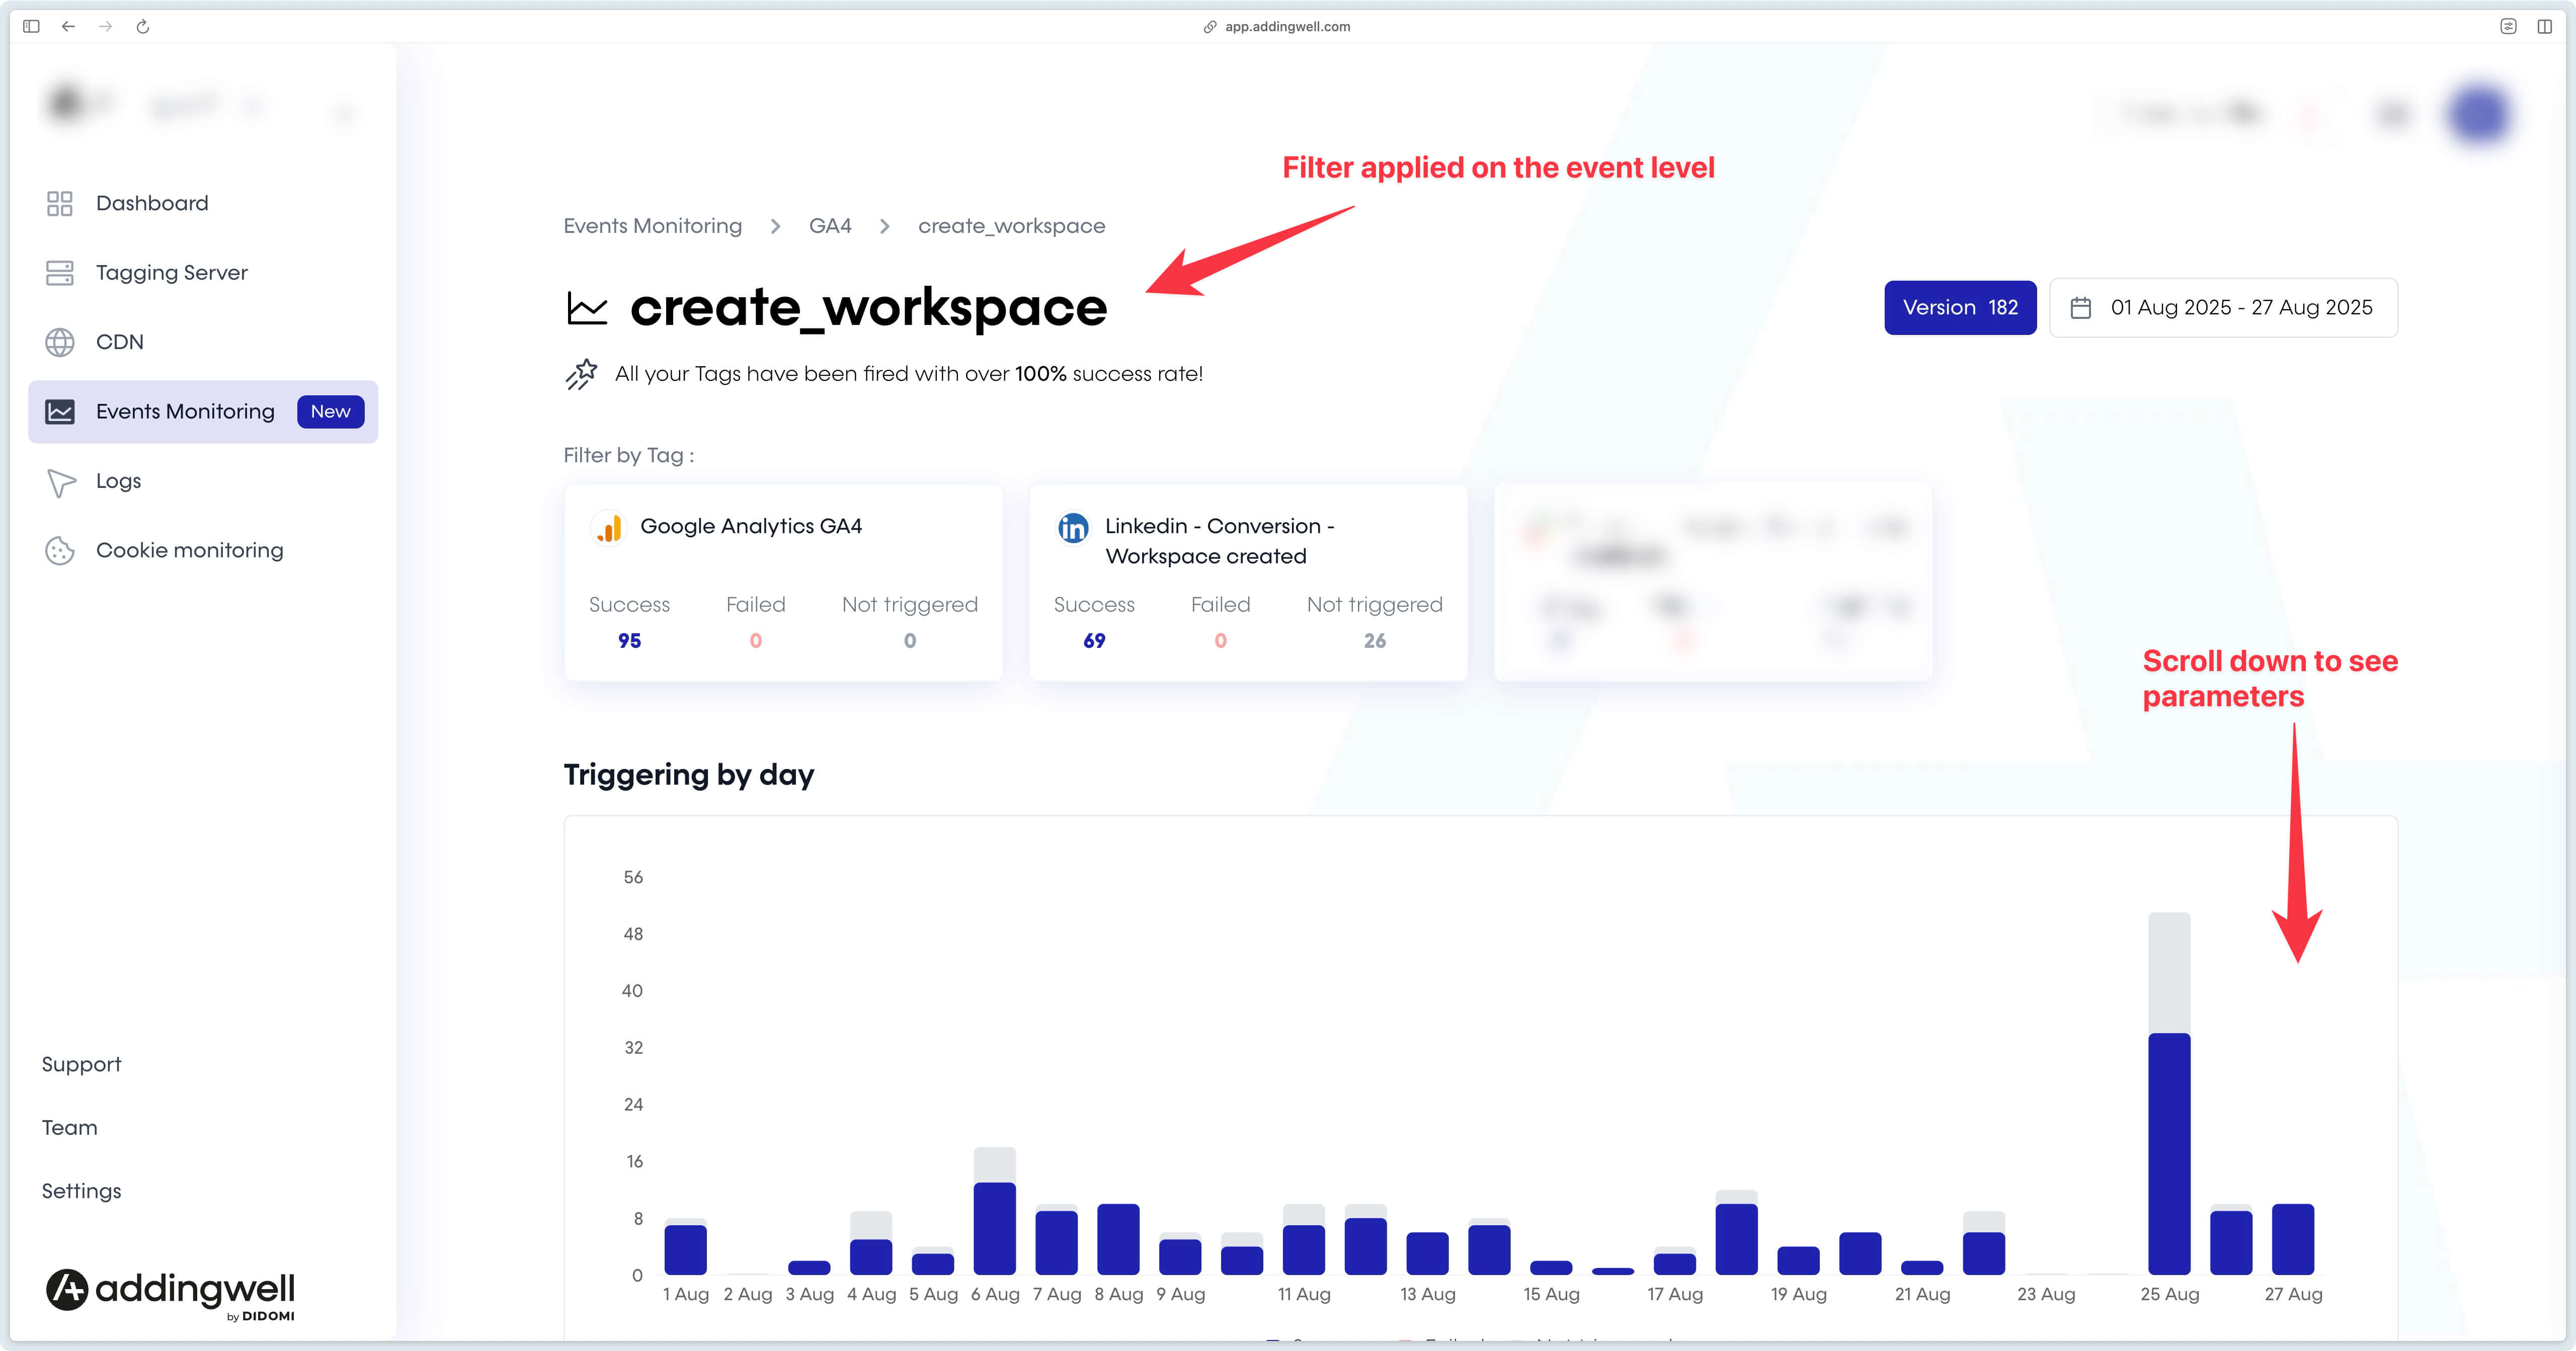This screenshot has height=1351, width=2576.
Task: Reload the page with refresh icon
Action: pyautogui.click(x=143, y=26)
